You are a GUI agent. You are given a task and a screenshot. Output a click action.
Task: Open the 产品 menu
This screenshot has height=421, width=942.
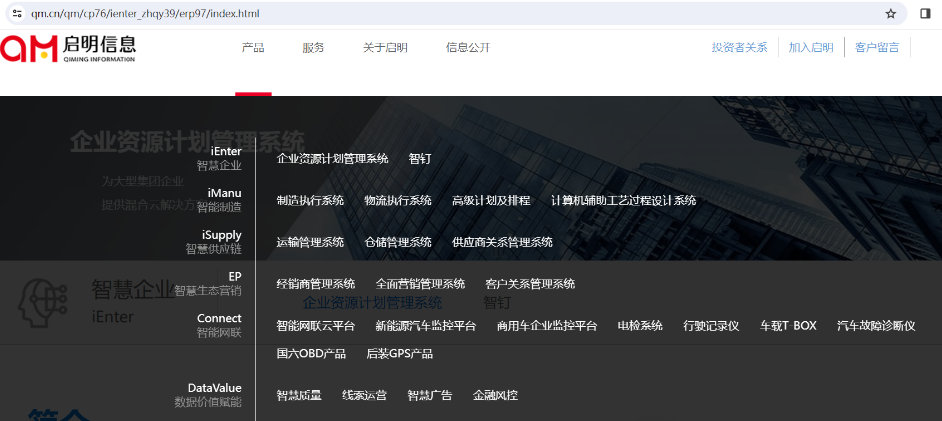tap(253, 48)
